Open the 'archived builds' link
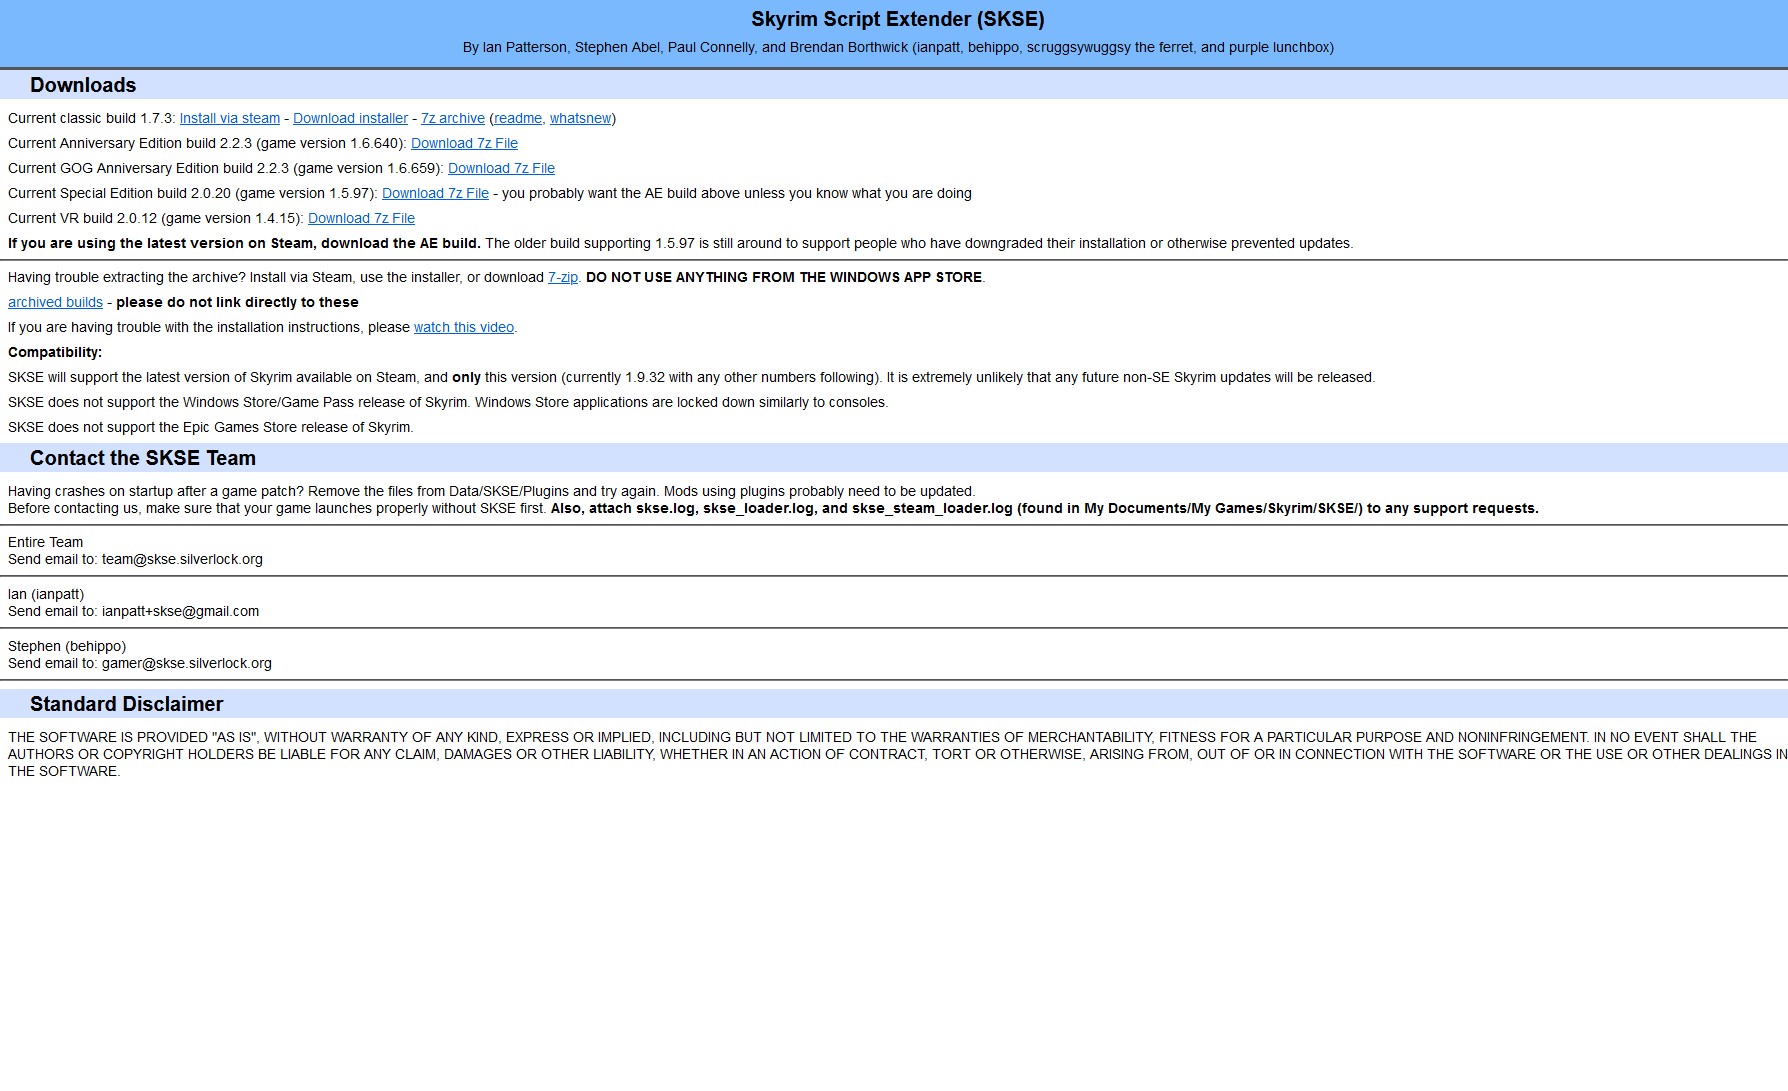The width and height of the screenshot is (1788, 1091). pyautogui.click(x=55, y=302)
